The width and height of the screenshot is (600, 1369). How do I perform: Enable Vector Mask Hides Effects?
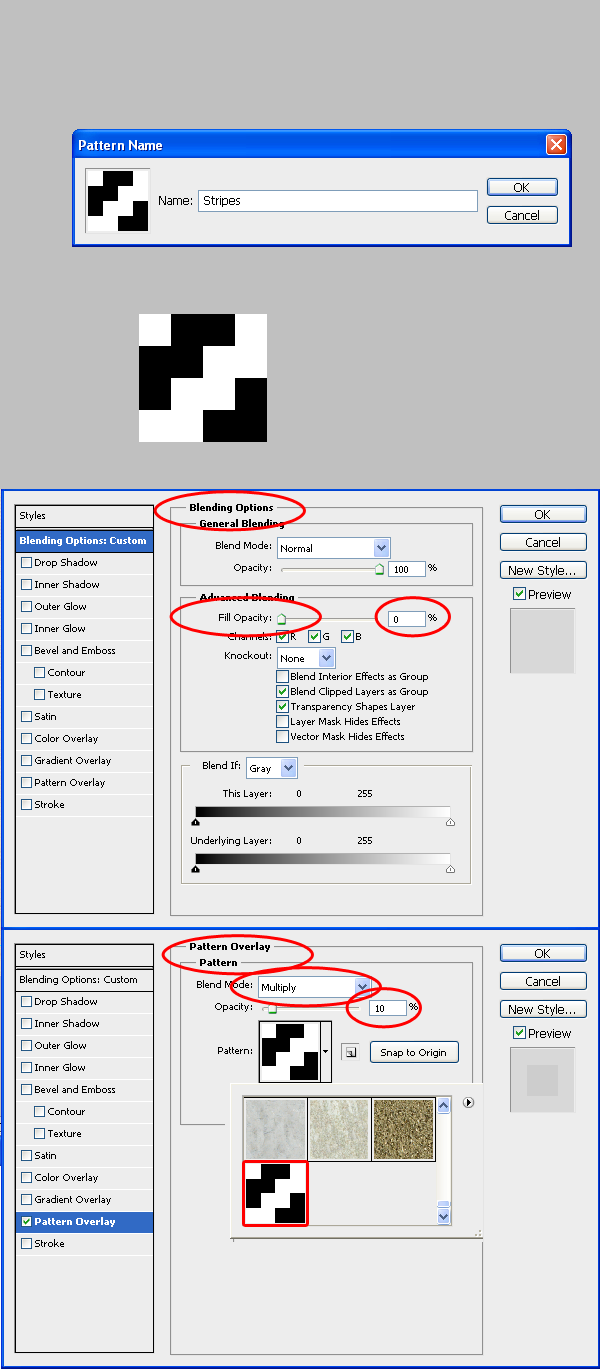(283, 737)
